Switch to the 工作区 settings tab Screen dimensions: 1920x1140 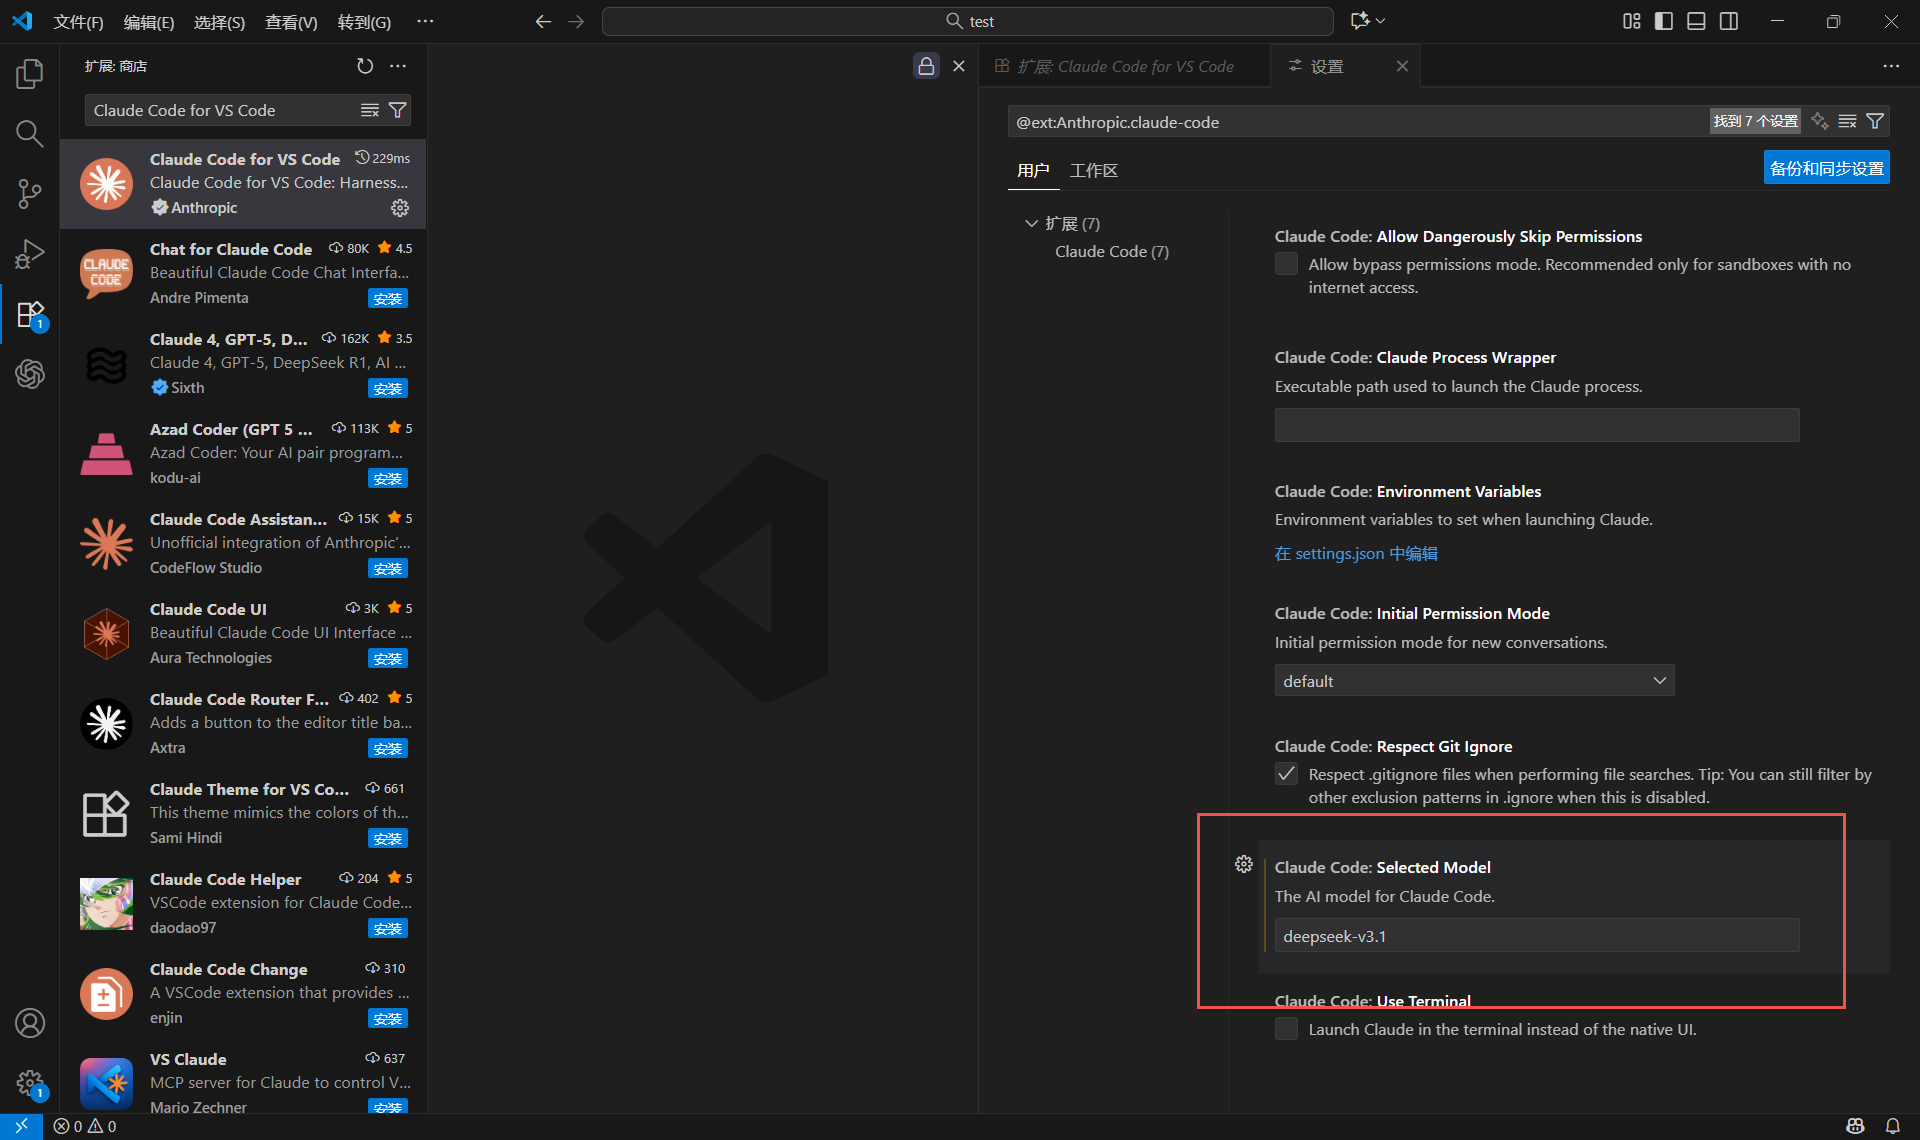pyautogui.click(x=1093, y=171)
